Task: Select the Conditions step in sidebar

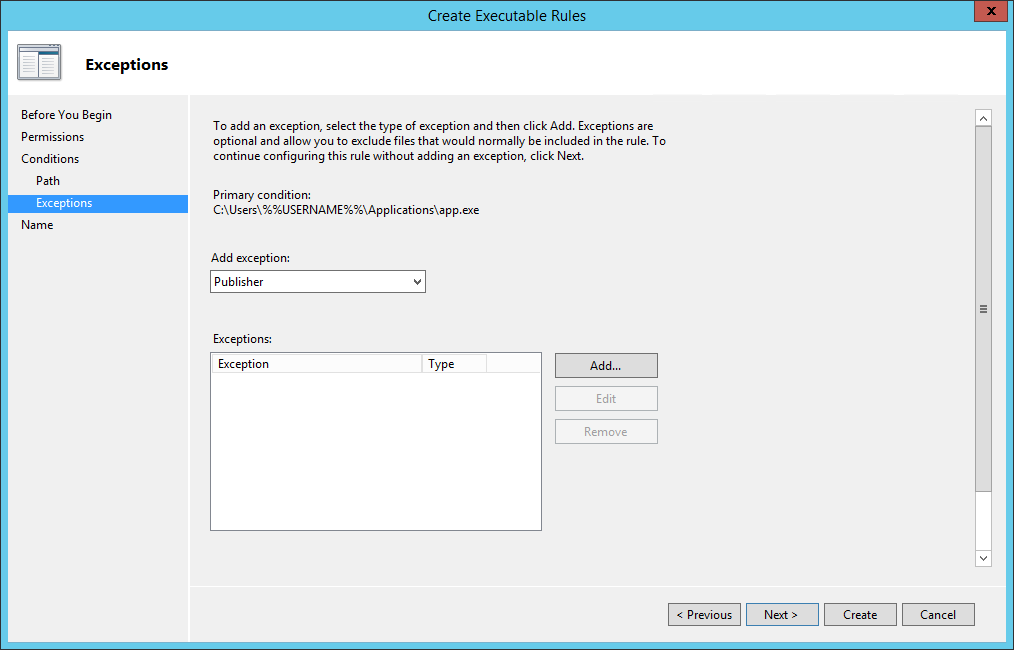Action: pyautogui.click(x=50, y=158)
